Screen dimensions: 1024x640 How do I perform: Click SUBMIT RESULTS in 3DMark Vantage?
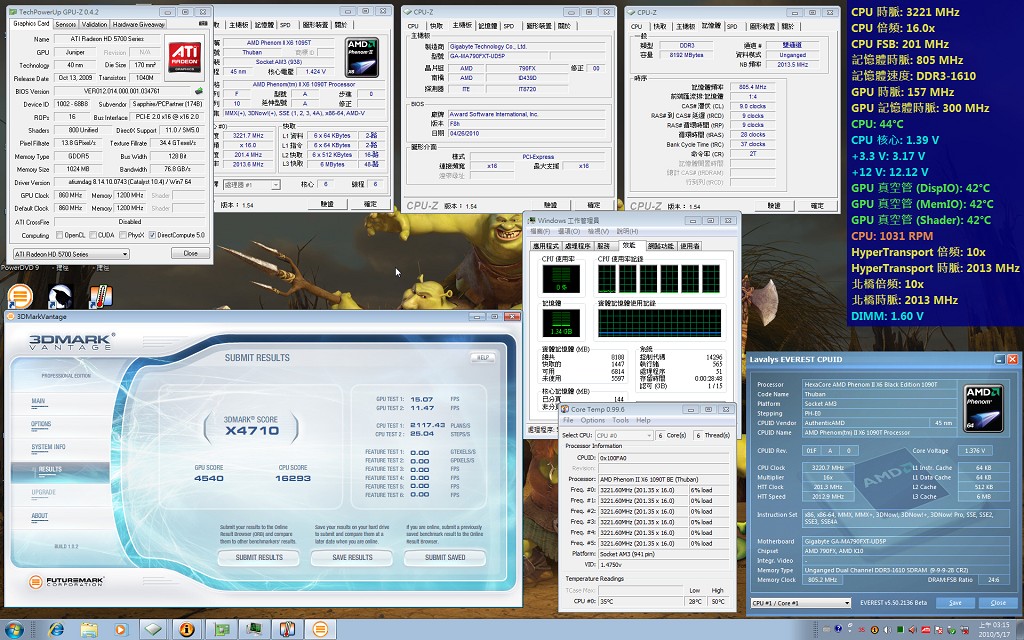tap(259, 558)
